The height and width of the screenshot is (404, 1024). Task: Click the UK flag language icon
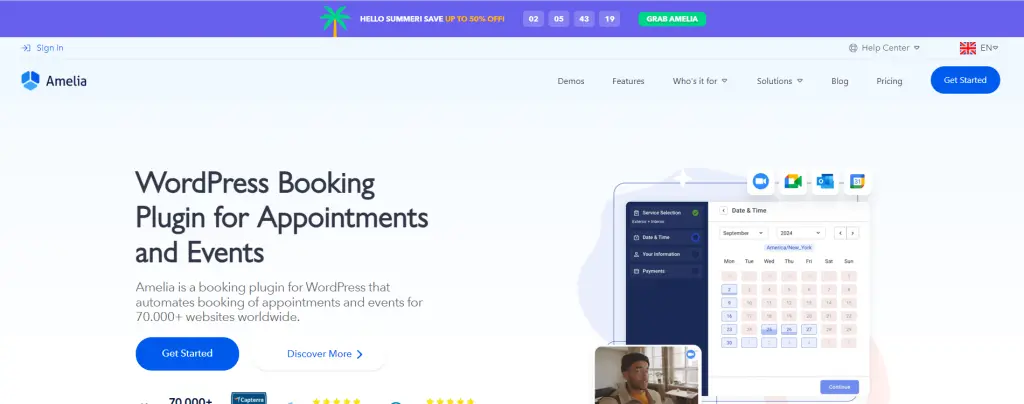[x=967, y=48]
